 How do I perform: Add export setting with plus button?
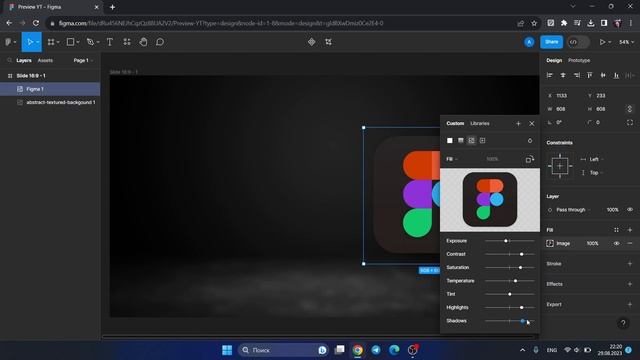click(x=630, y=304)
